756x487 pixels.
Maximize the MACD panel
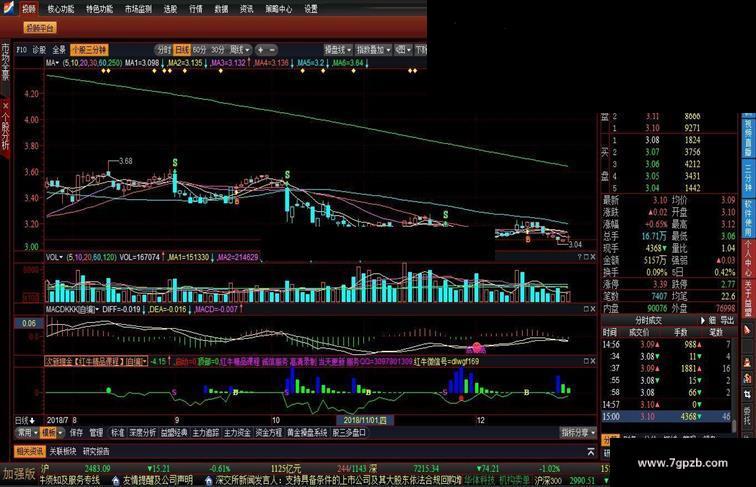click(x=586, y=309)
